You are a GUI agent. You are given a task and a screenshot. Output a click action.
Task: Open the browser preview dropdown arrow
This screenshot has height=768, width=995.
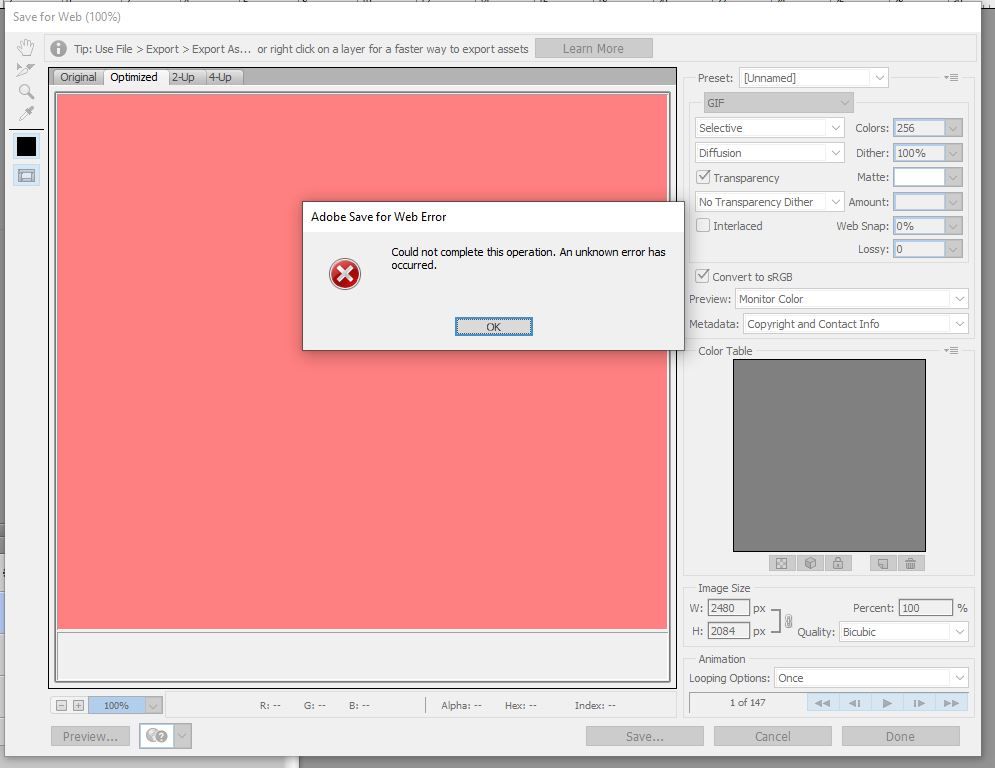182,736
